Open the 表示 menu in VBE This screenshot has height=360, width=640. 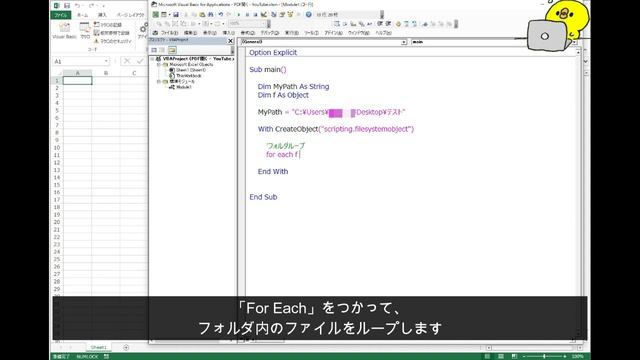coord(210,33)
